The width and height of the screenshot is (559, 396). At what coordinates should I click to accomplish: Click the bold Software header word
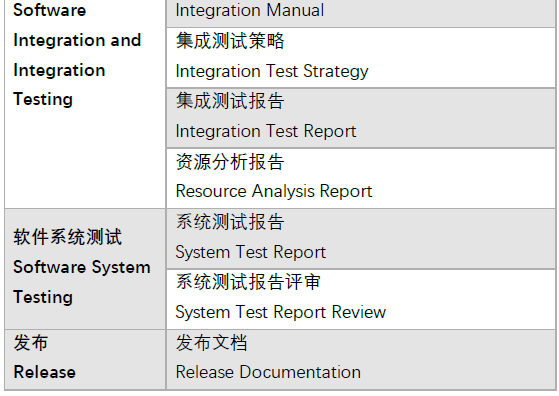tap(50, 10)
